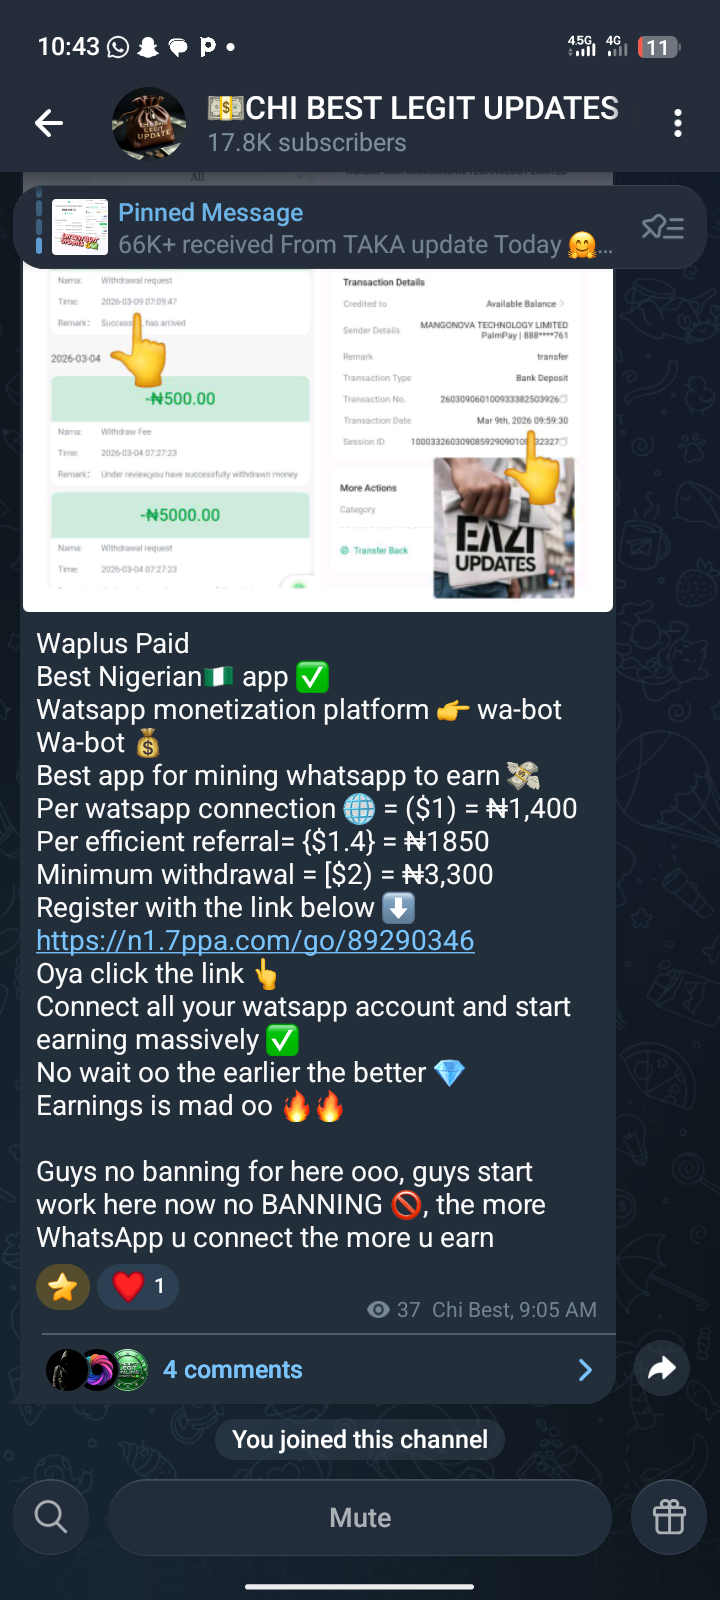
Task: Open the three-dot channel options menu
Action: tap(678, 123)
